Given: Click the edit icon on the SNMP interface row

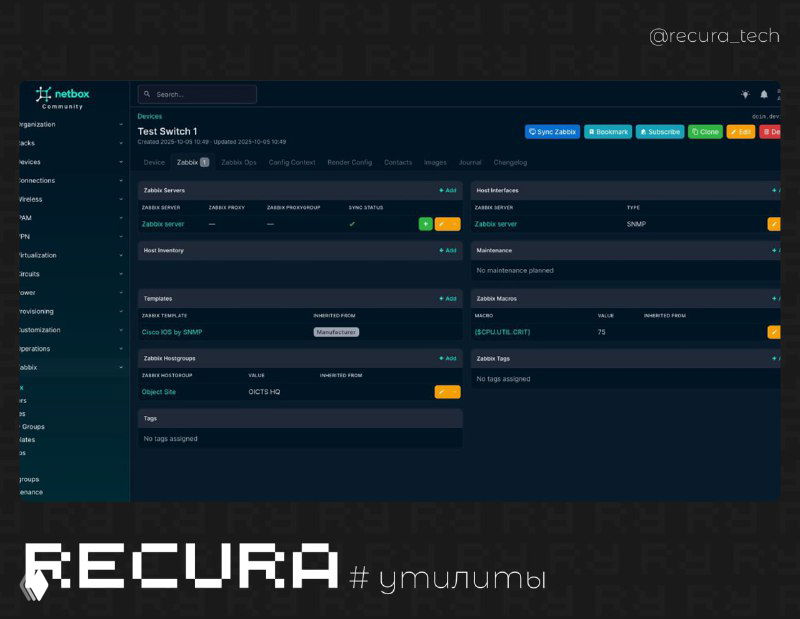Looking at the screenshot, I should point(773,224).
